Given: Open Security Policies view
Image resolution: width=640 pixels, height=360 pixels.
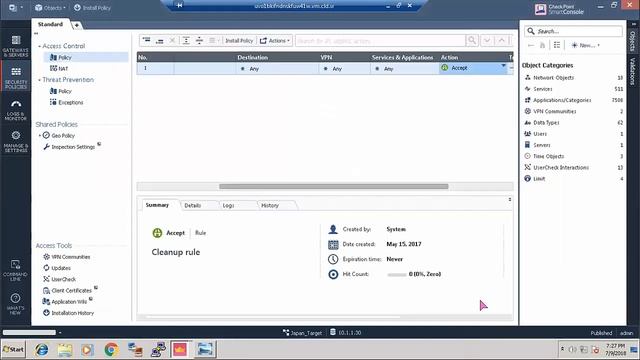Looking at the screenshot, I should point(16,78).
